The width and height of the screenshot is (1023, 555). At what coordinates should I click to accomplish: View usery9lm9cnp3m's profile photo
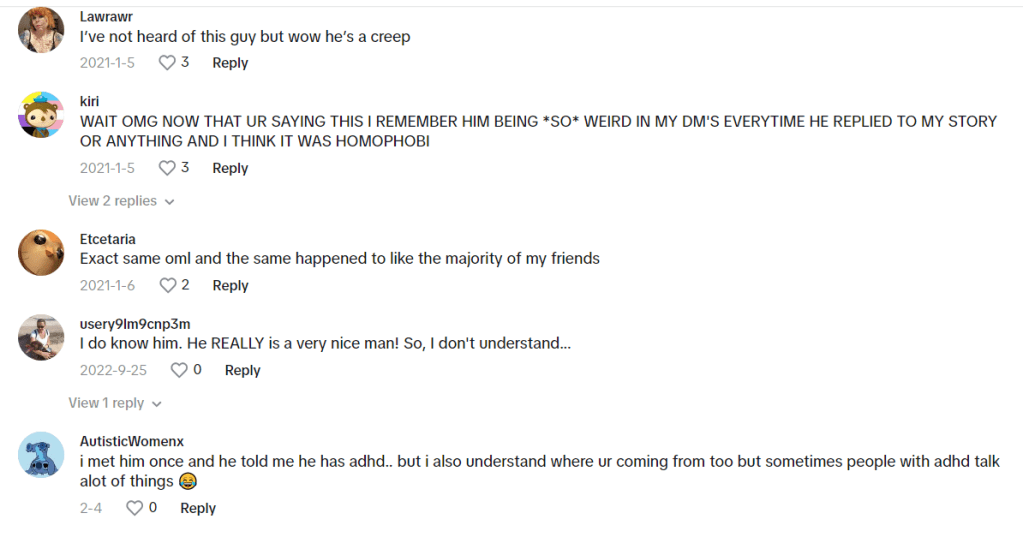[x=42, y=337]
